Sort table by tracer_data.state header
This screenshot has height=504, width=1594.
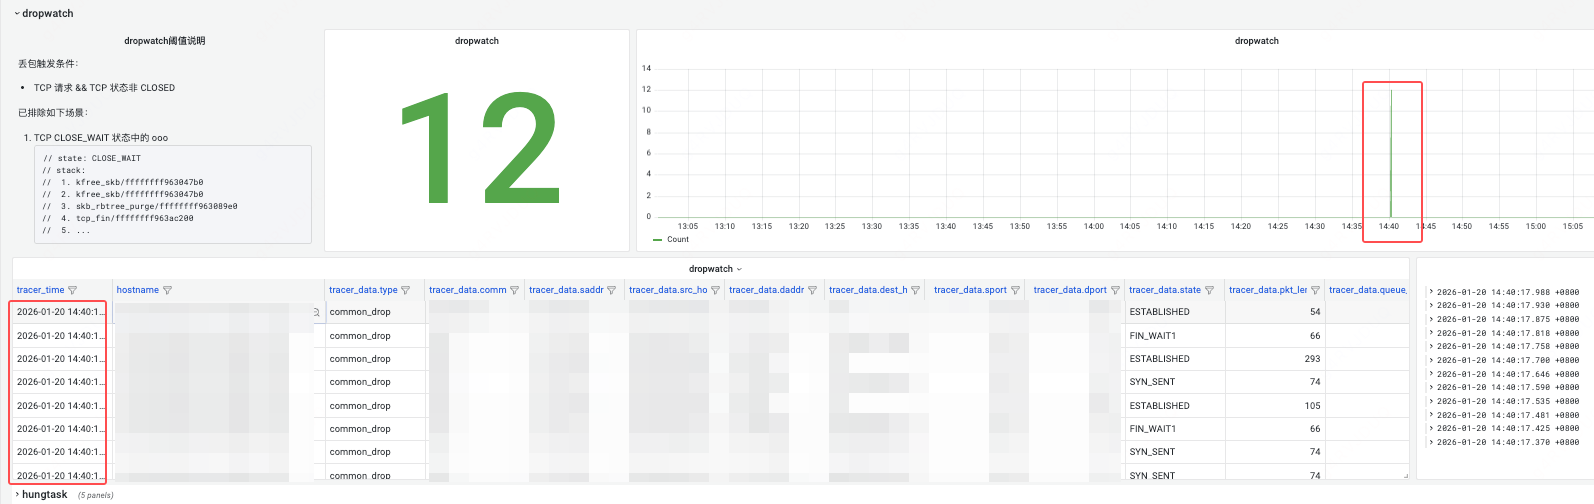pos(1164,290)
